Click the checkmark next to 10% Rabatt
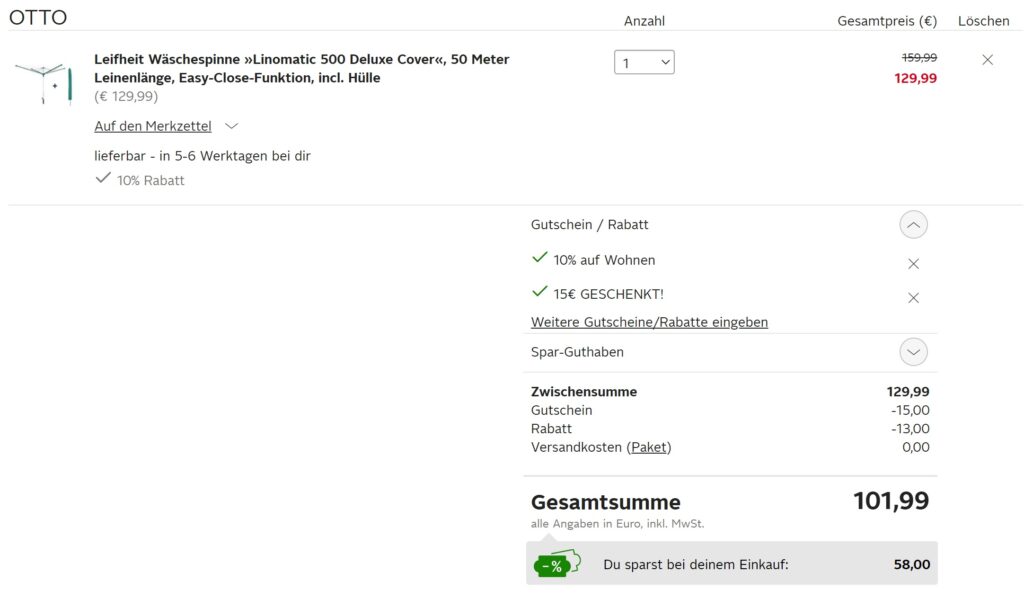 tap(103, 178)
